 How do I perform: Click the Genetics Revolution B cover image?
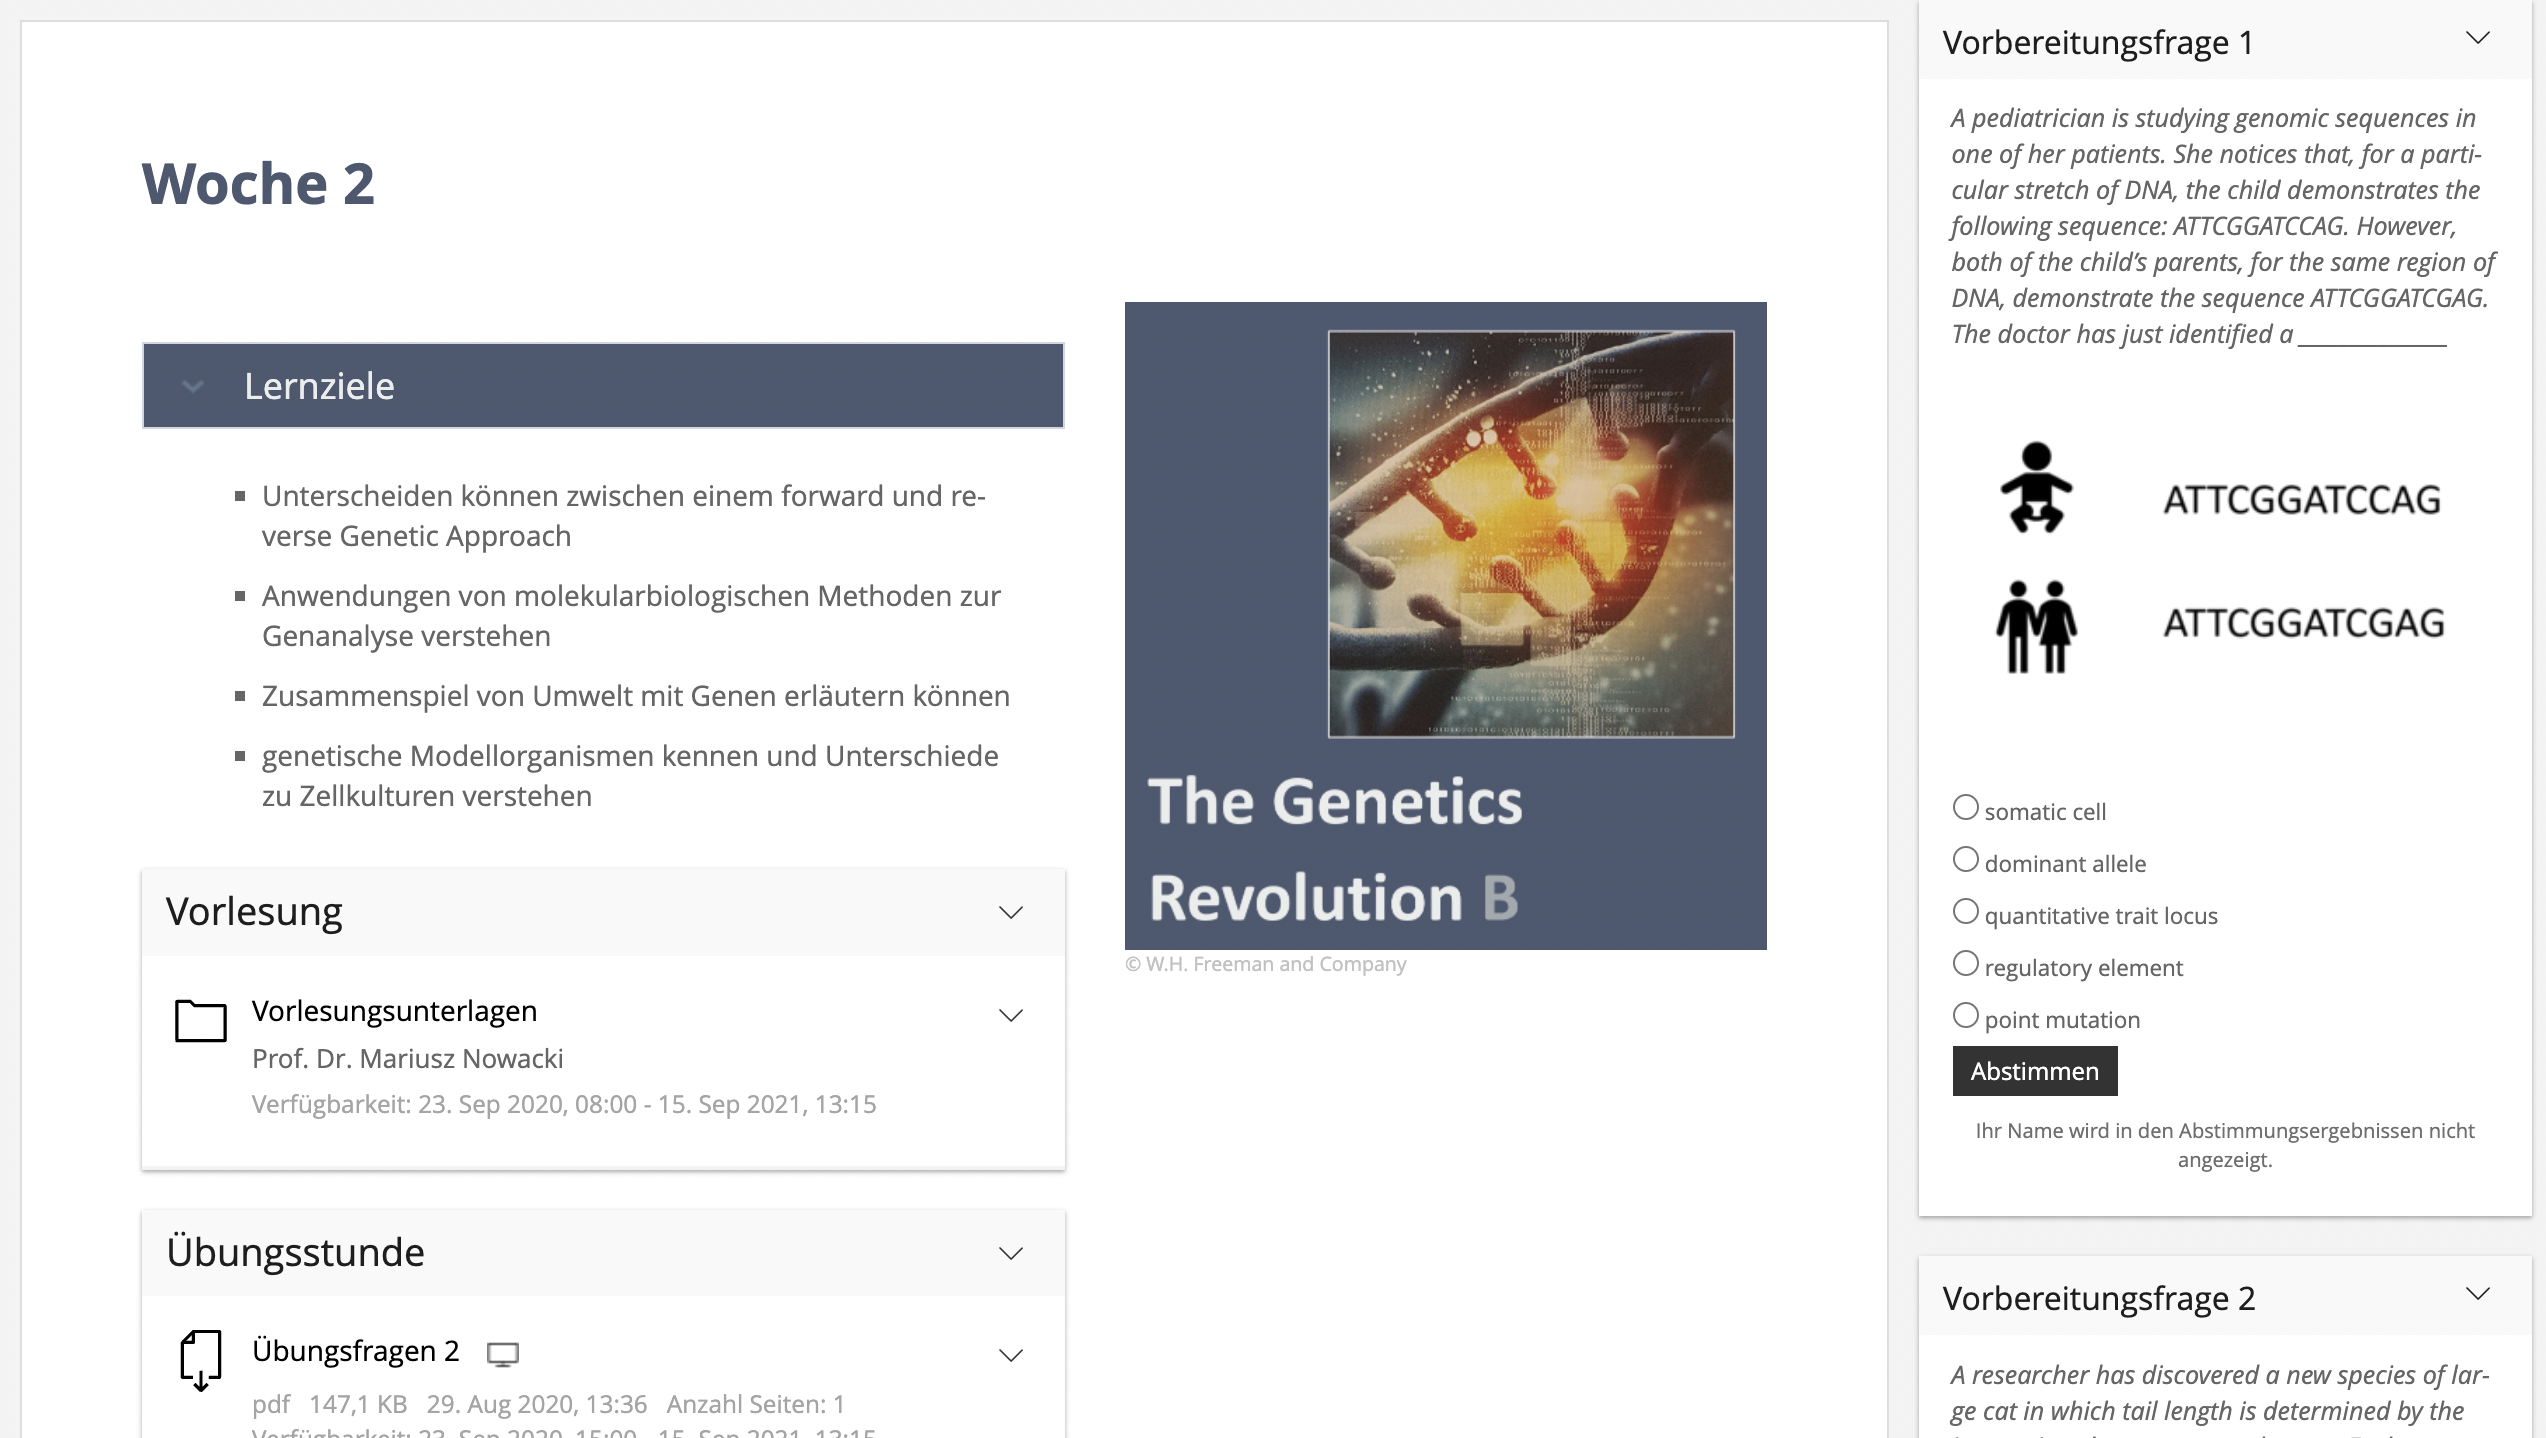[x=1445, y=625]
